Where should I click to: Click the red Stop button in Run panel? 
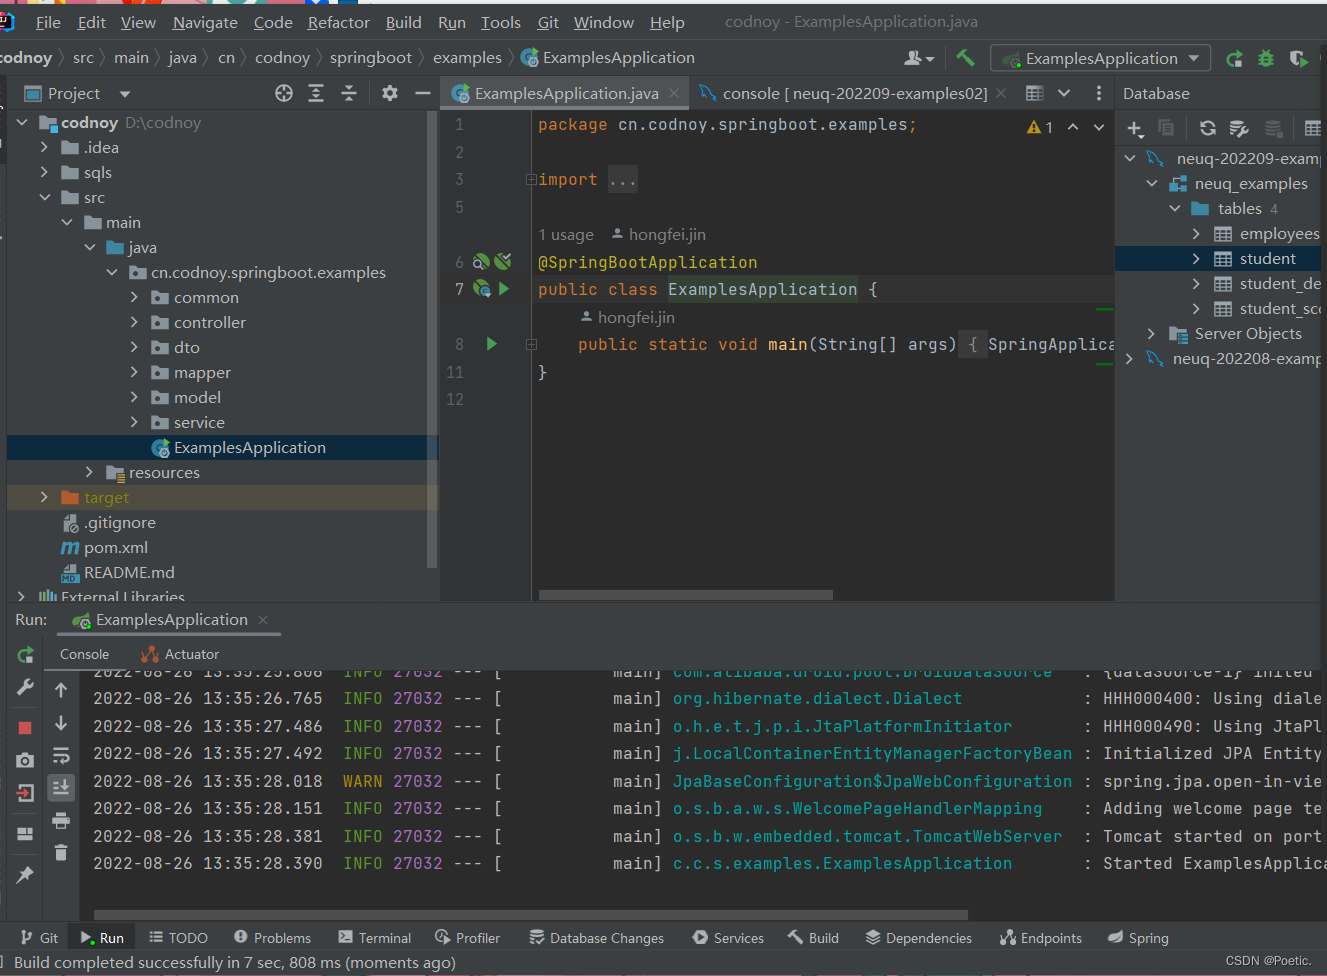pos(25,727)
